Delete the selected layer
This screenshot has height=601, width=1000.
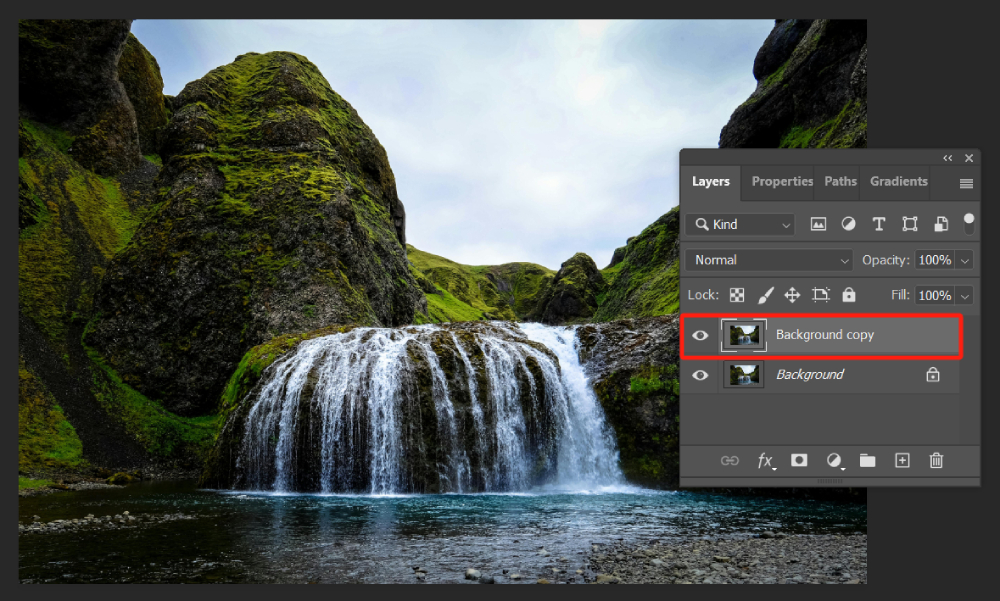point(936,460)
